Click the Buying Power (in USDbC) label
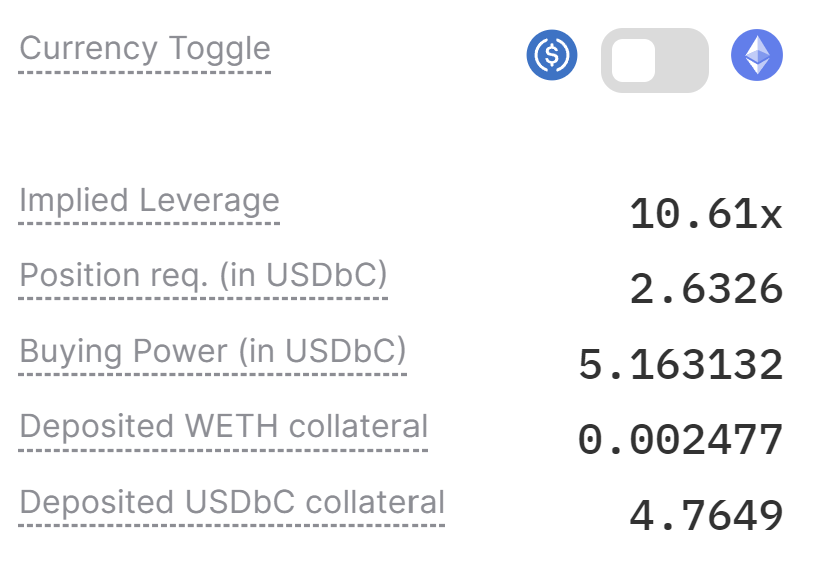819x567 pixels. click(x=213, y=351)
